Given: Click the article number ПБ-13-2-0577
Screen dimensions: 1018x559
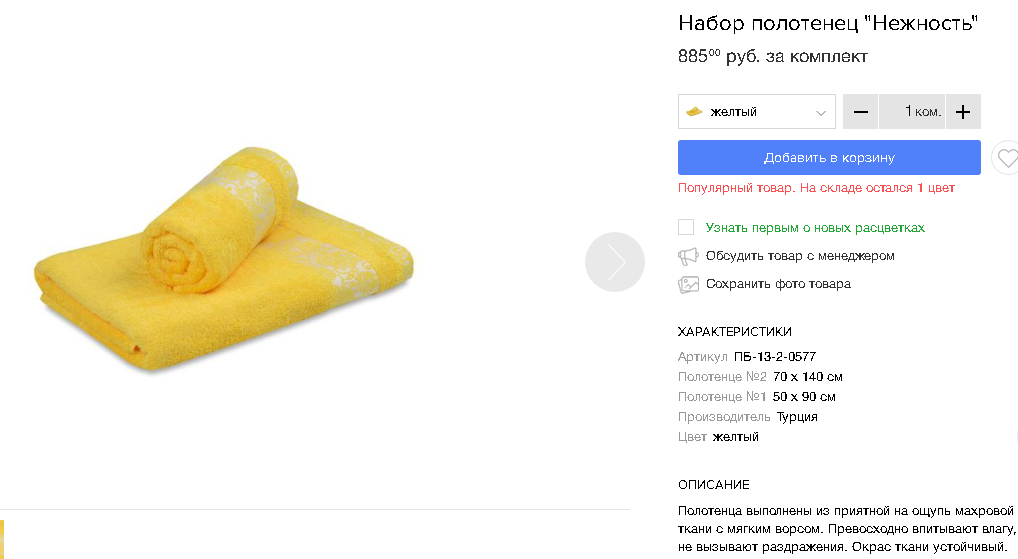Looking at the screenshot, I should [775, 357].
